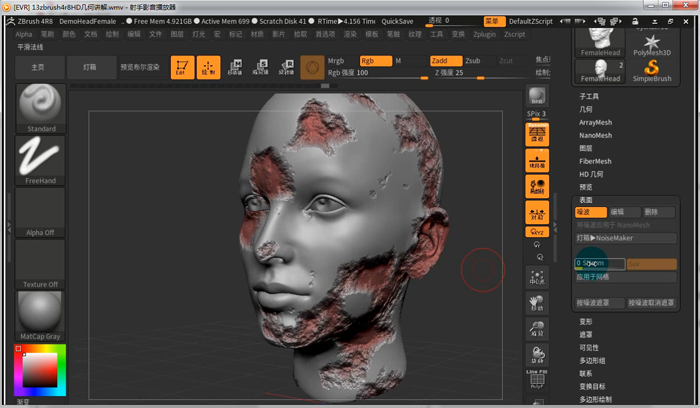Expand the 多边形组 (Polygroups) section

click(x=592, y=360)
